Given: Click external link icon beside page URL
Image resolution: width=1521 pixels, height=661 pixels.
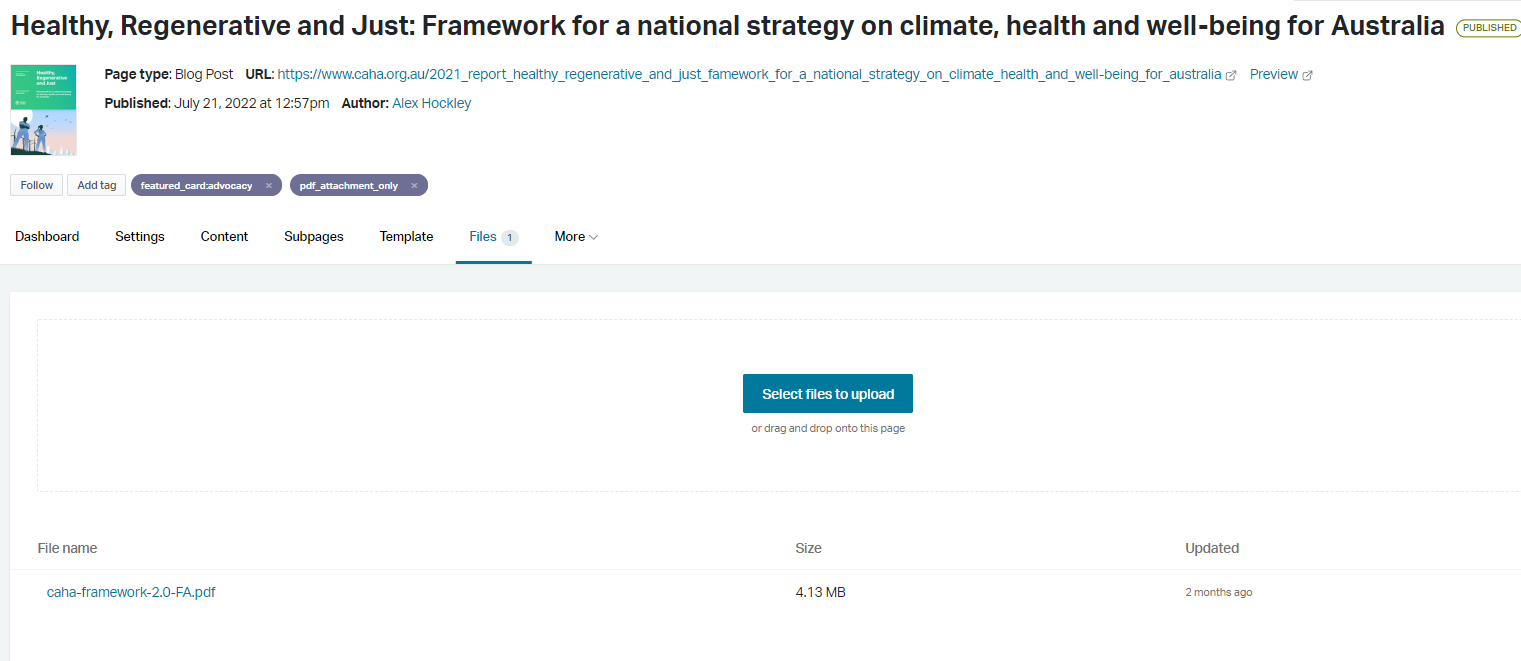Looking at the screenshot, I should click(1231, 75).
